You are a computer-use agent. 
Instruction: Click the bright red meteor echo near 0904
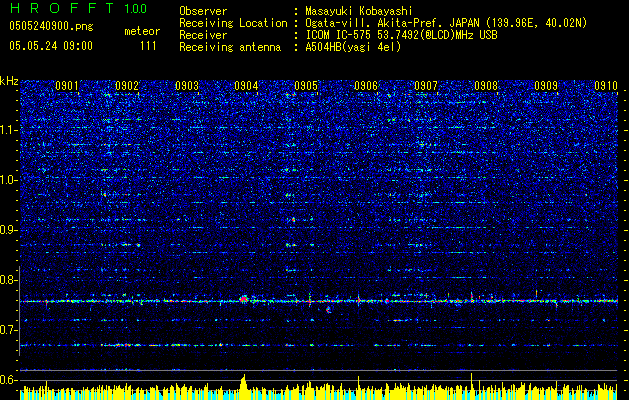tap(243, 299)
